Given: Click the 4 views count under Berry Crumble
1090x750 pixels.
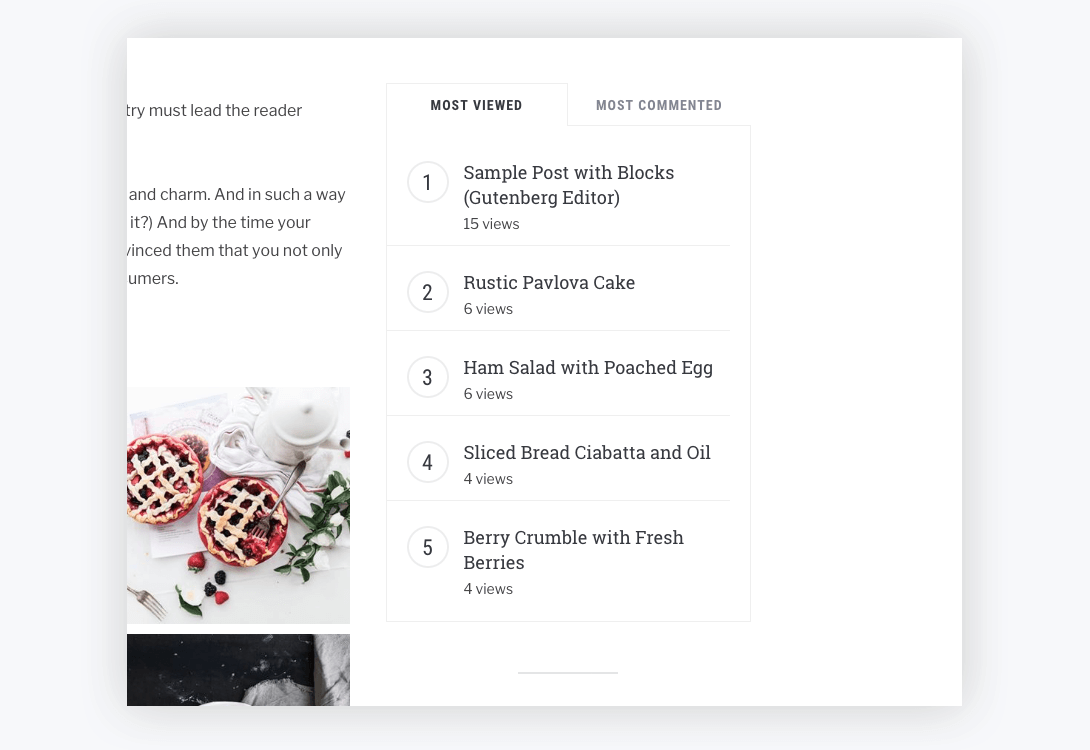Looking at the screenshot, I should pos(488,588).
